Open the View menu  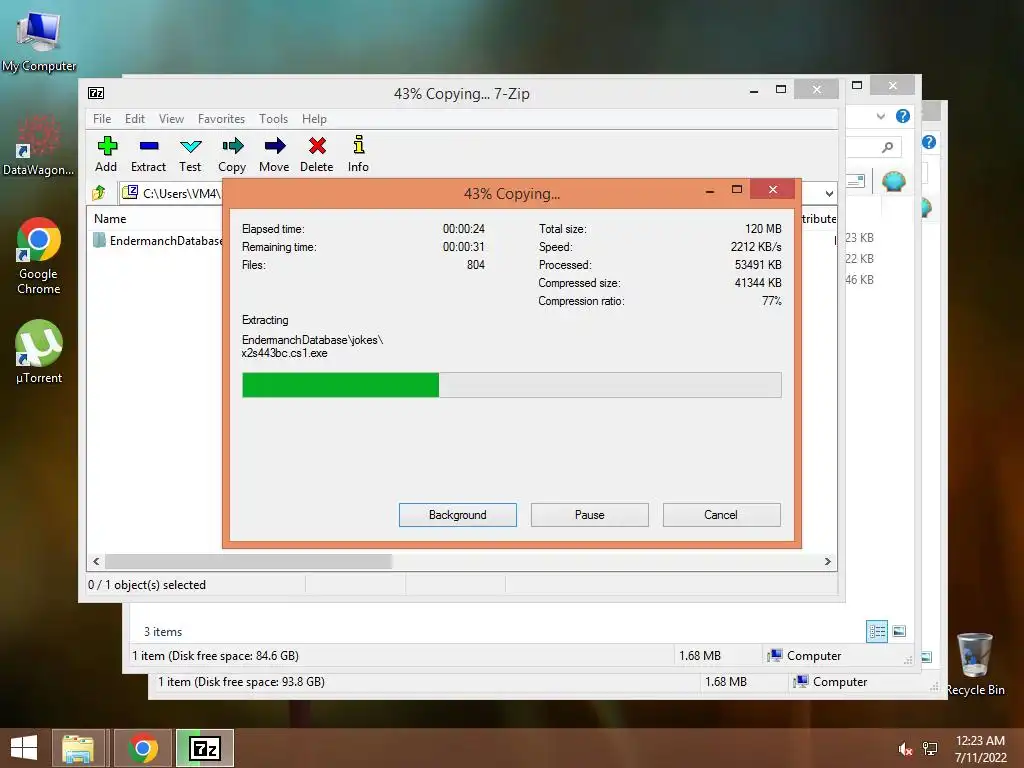coord(172,119)
